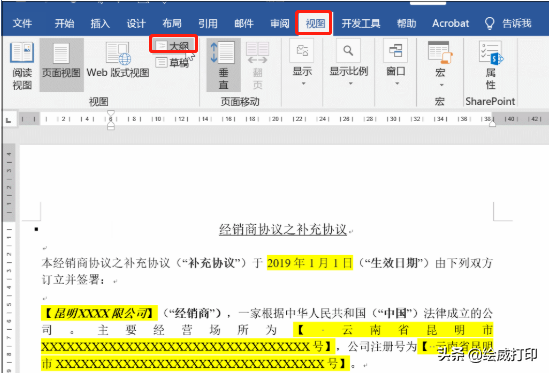Open the Acrobat ribbon tab
549x373 pixels.
(x=450, y=23)
